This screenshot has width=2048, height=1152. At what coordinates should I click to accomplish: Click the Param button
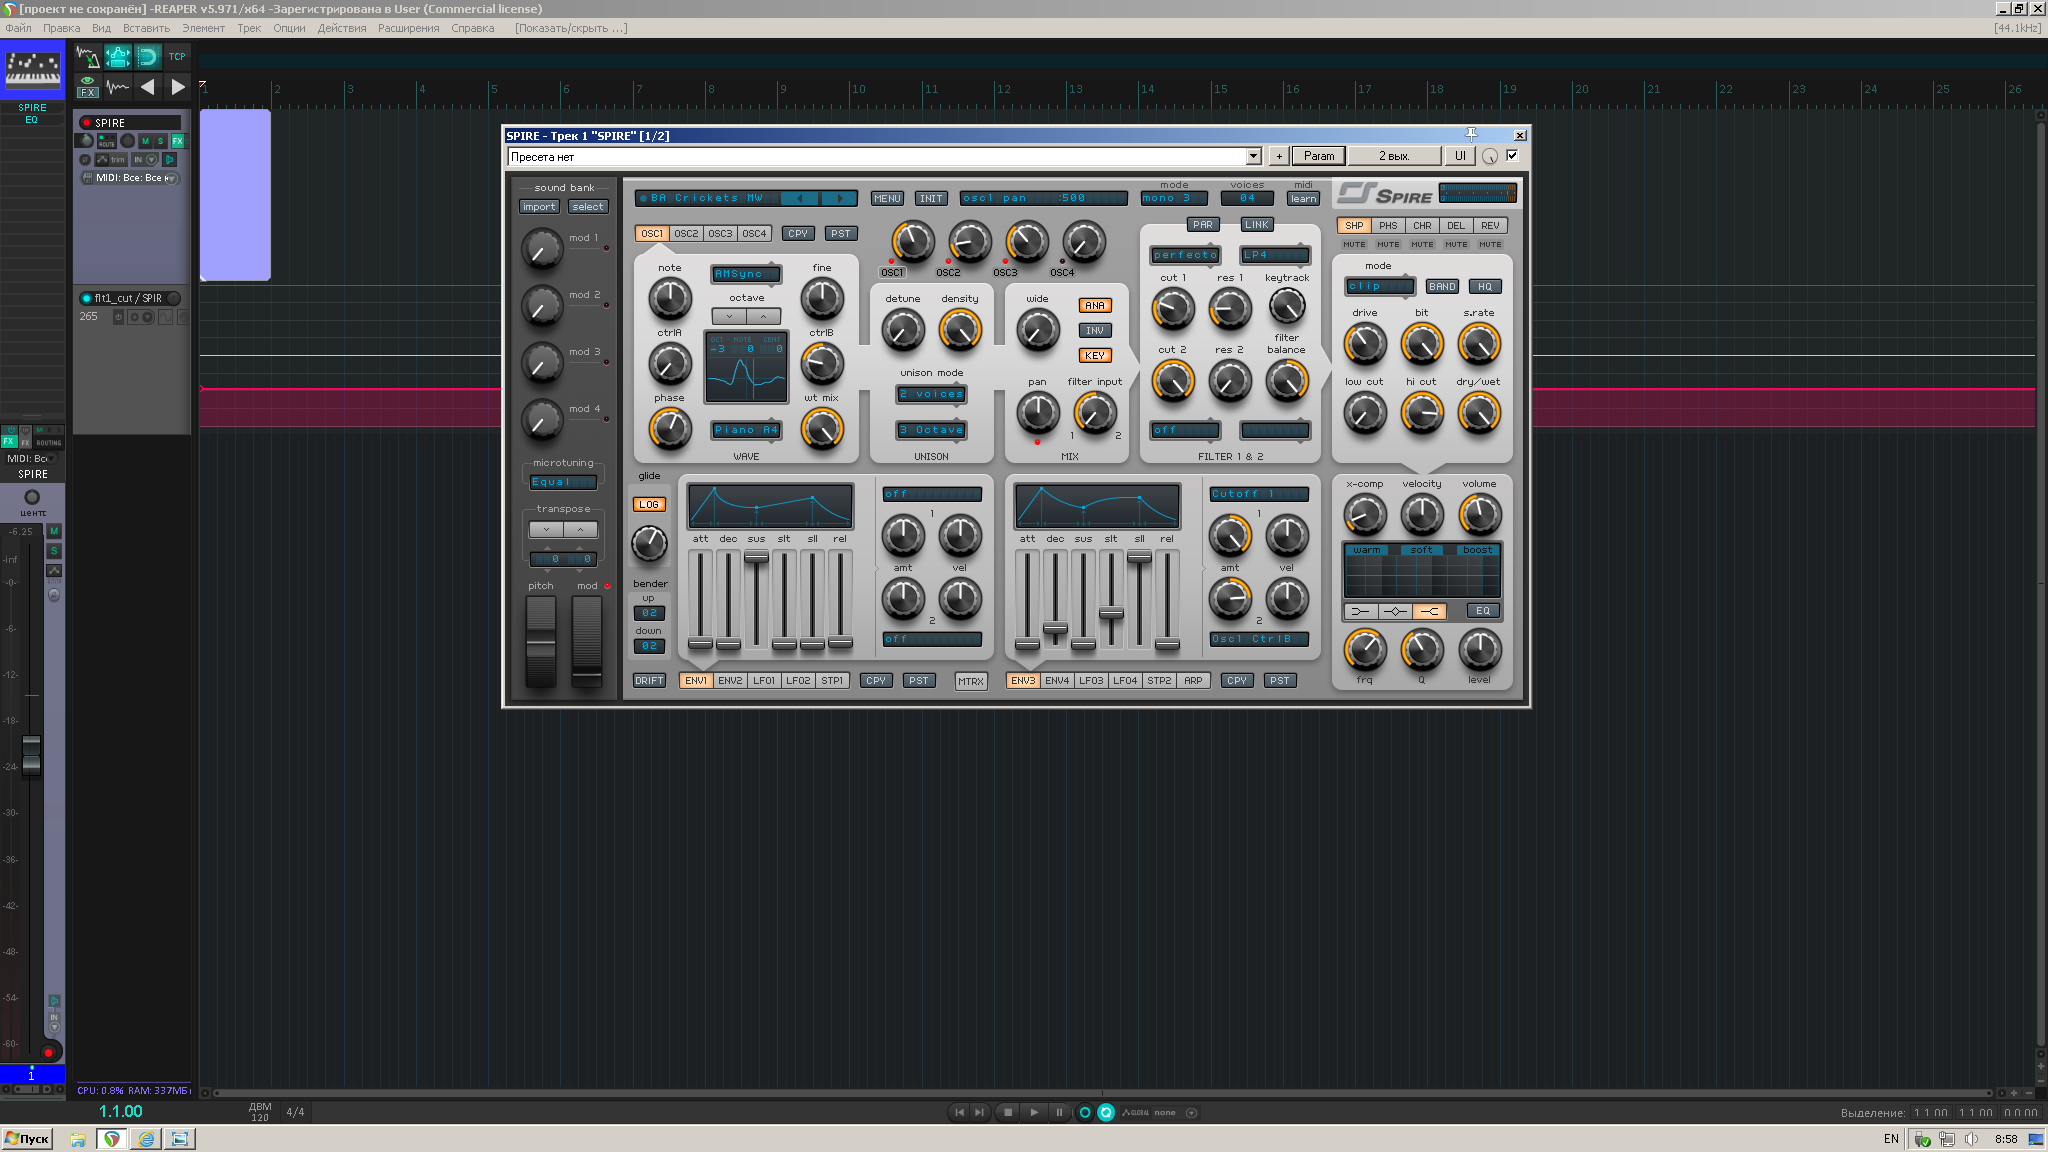pyautogui.click(x=1319, y=156)
